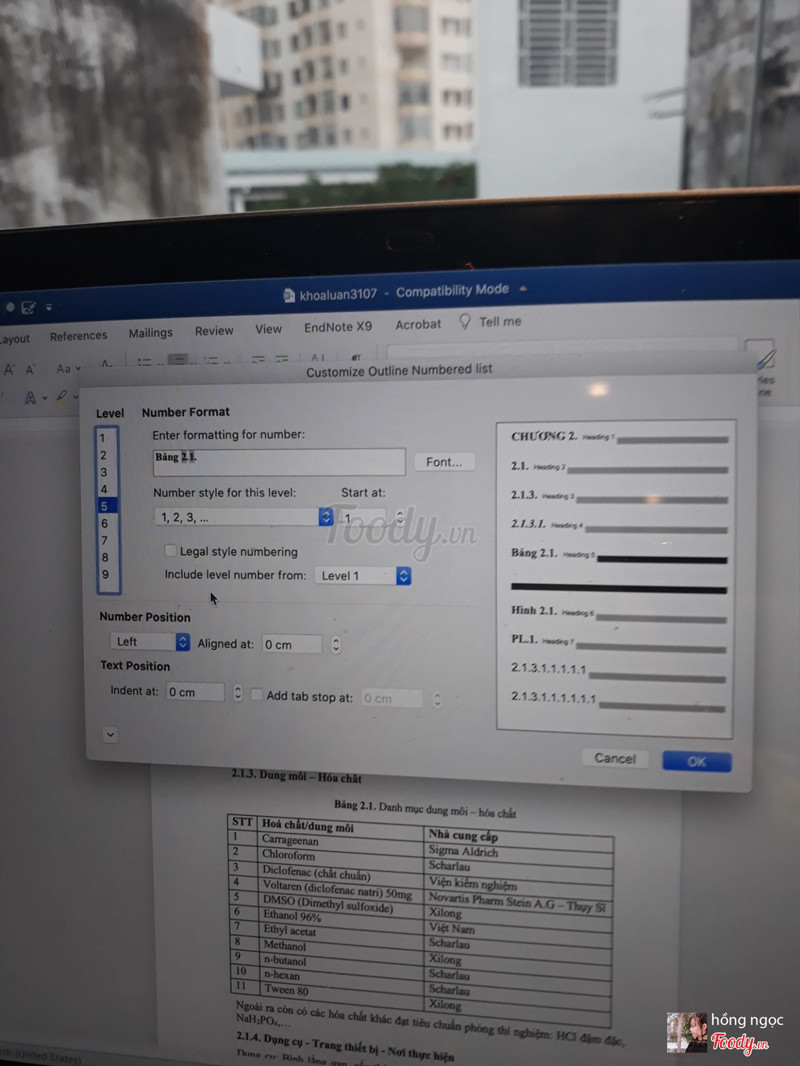
Task: Open the Quick Access toolbar customize arrow
Action: tap(49, 307)
